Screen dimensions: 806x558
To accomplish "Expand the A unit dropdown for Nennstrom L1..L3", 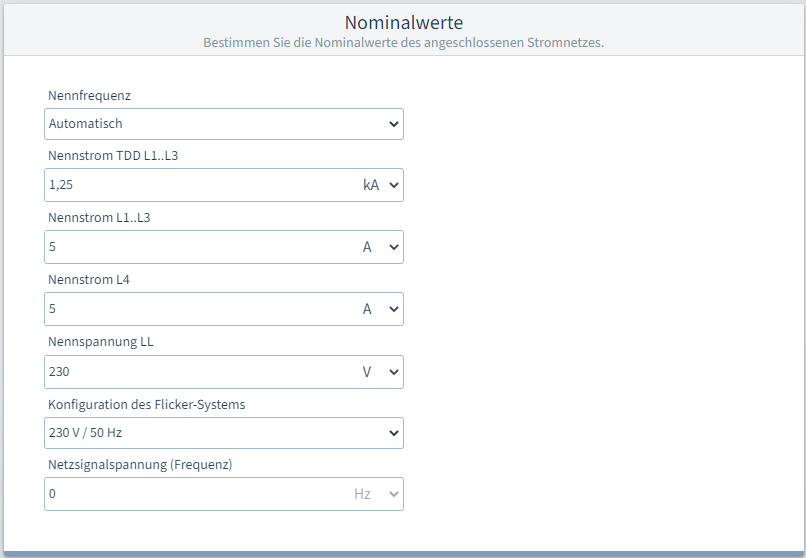I will 380,247.
